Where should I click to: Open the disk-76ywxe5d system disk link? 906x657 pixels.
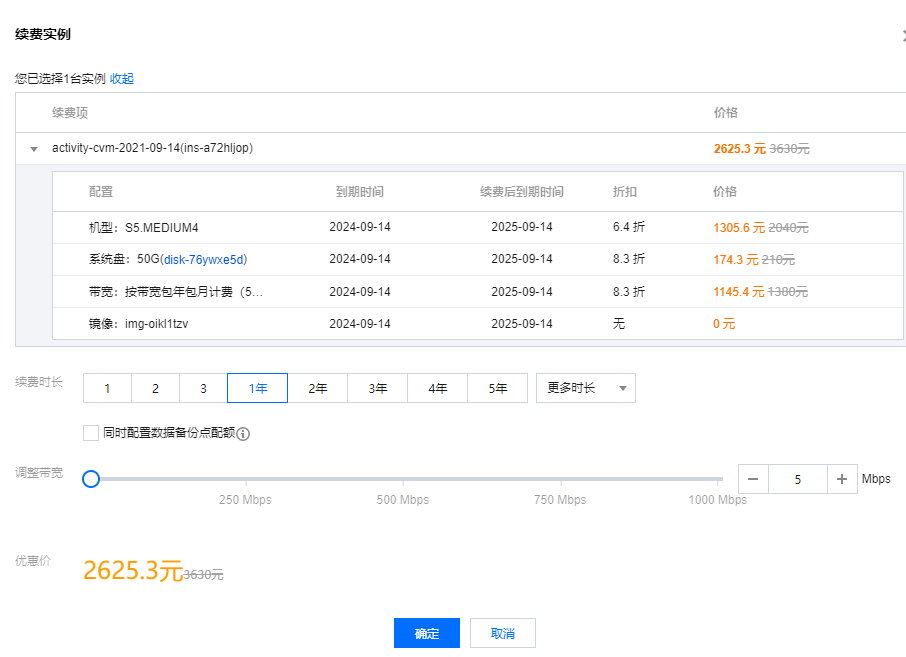point(204,259)
